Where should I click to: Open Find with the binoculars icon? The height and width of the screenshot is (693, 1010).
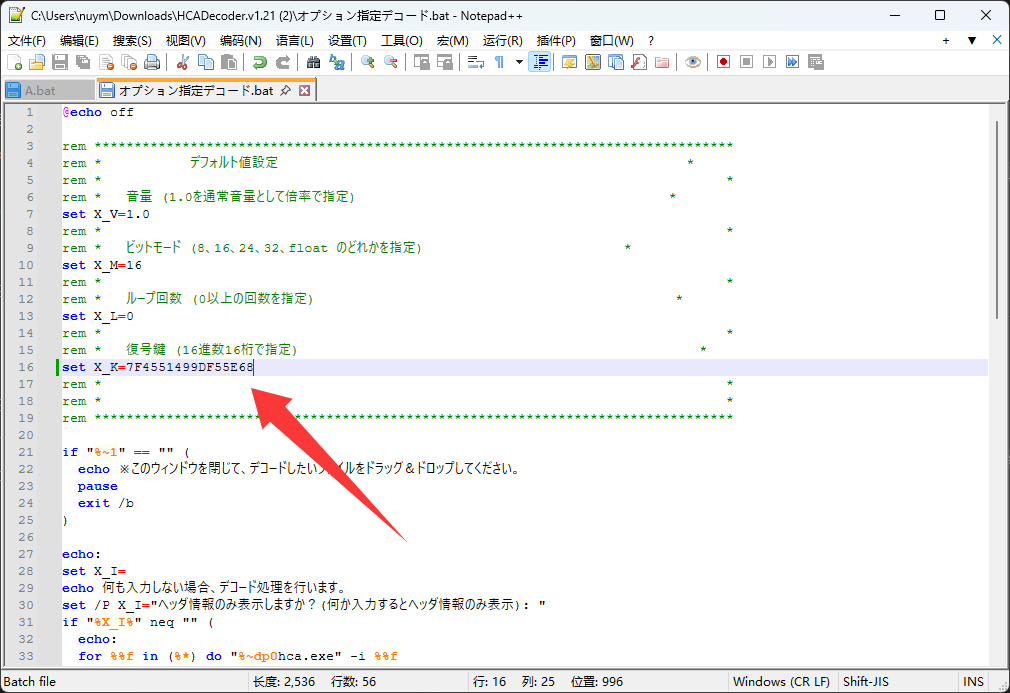tap(313, 62)
